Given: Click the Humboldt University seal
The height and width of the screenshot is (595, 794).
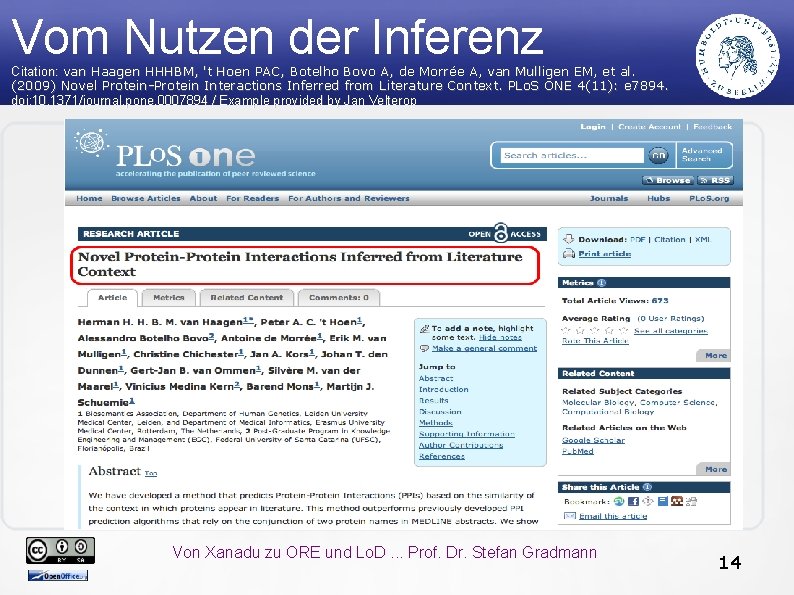Looking at the screenshot, I should tap(738, 56).
